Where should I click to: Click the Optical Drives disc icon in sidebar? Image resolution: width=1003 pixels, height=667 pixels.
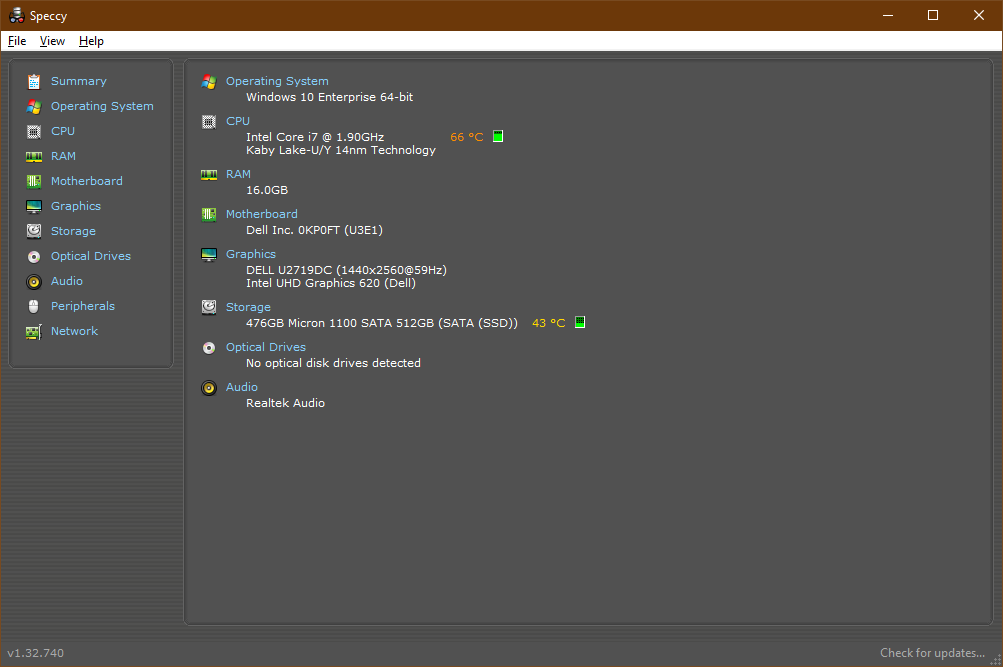(34, 256)
